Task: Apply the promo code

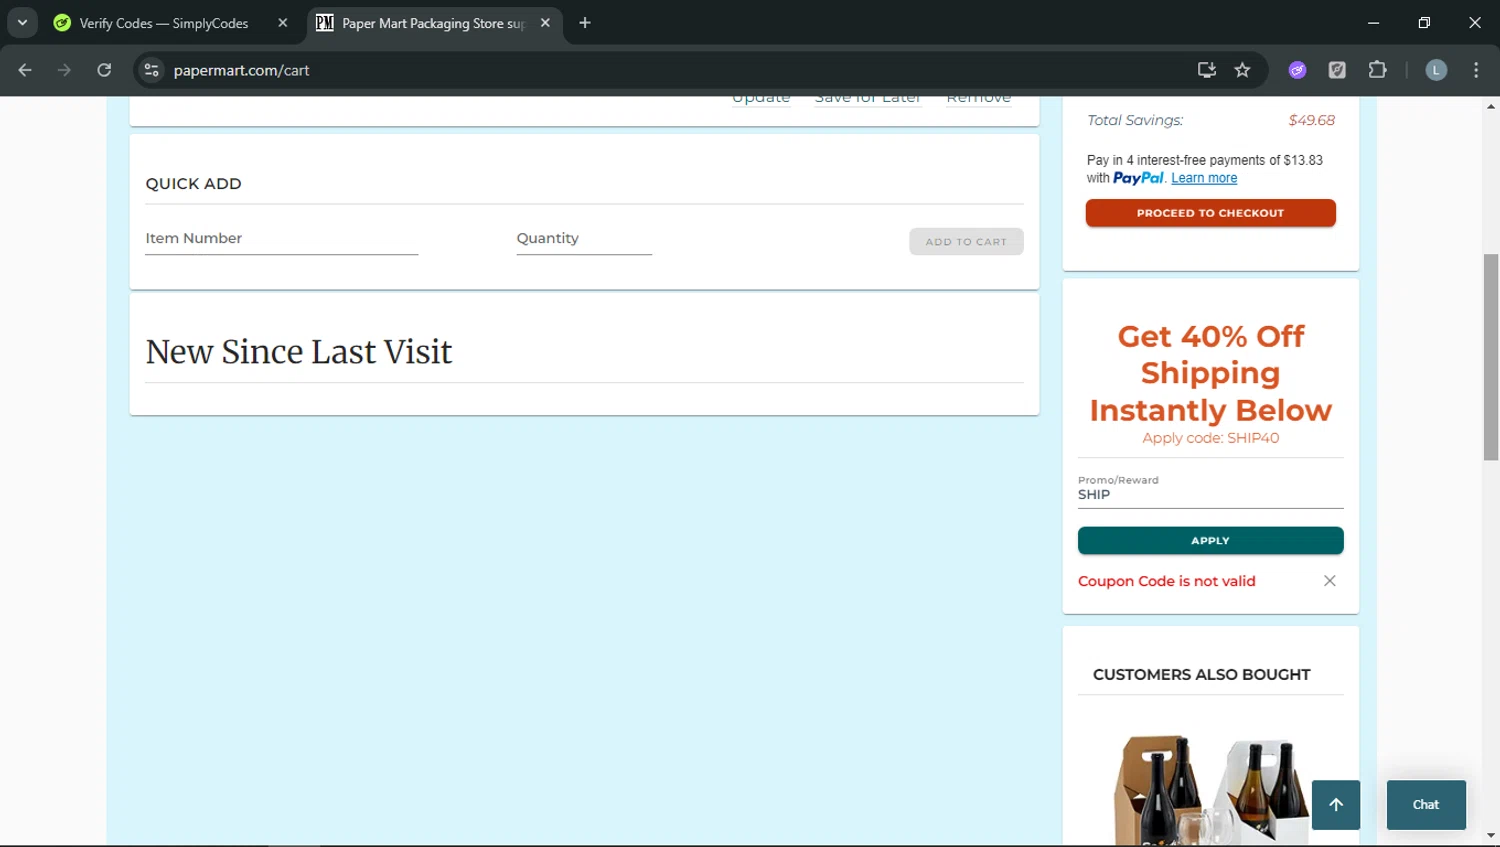Action: [1210, 540]
